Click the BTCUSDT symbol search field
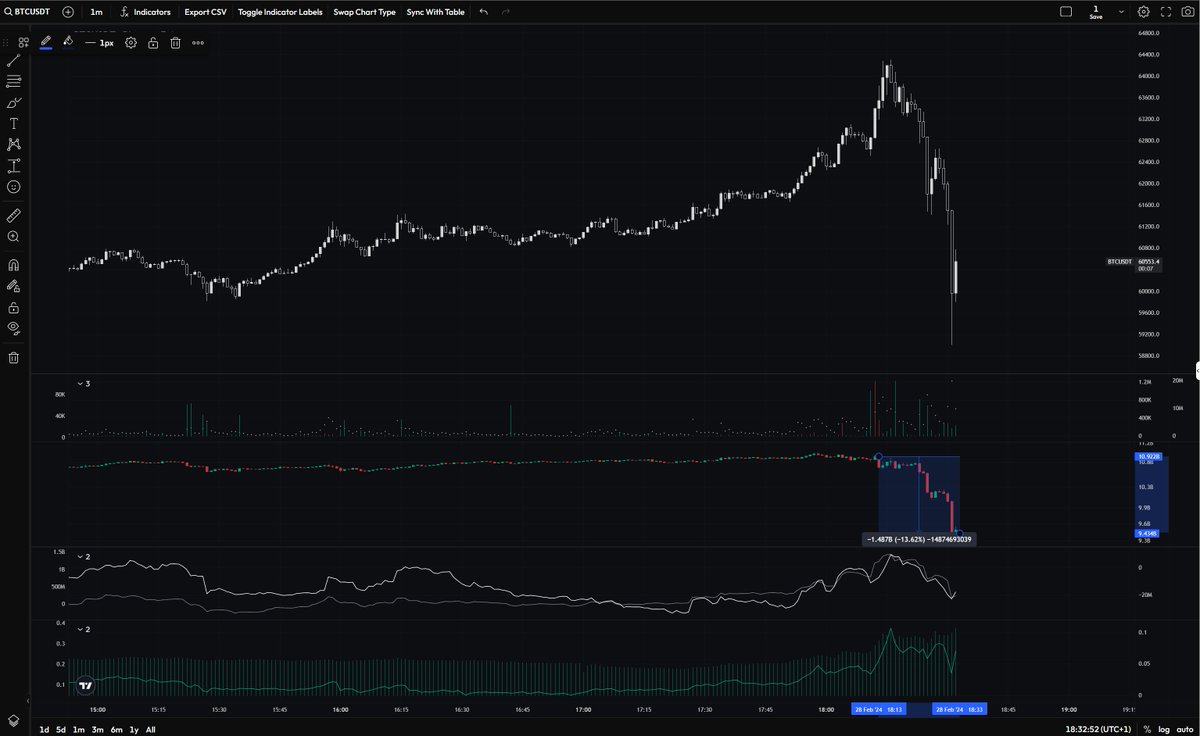The width and height of the screenshot is (1200, 736). click(x=30, y=12)
